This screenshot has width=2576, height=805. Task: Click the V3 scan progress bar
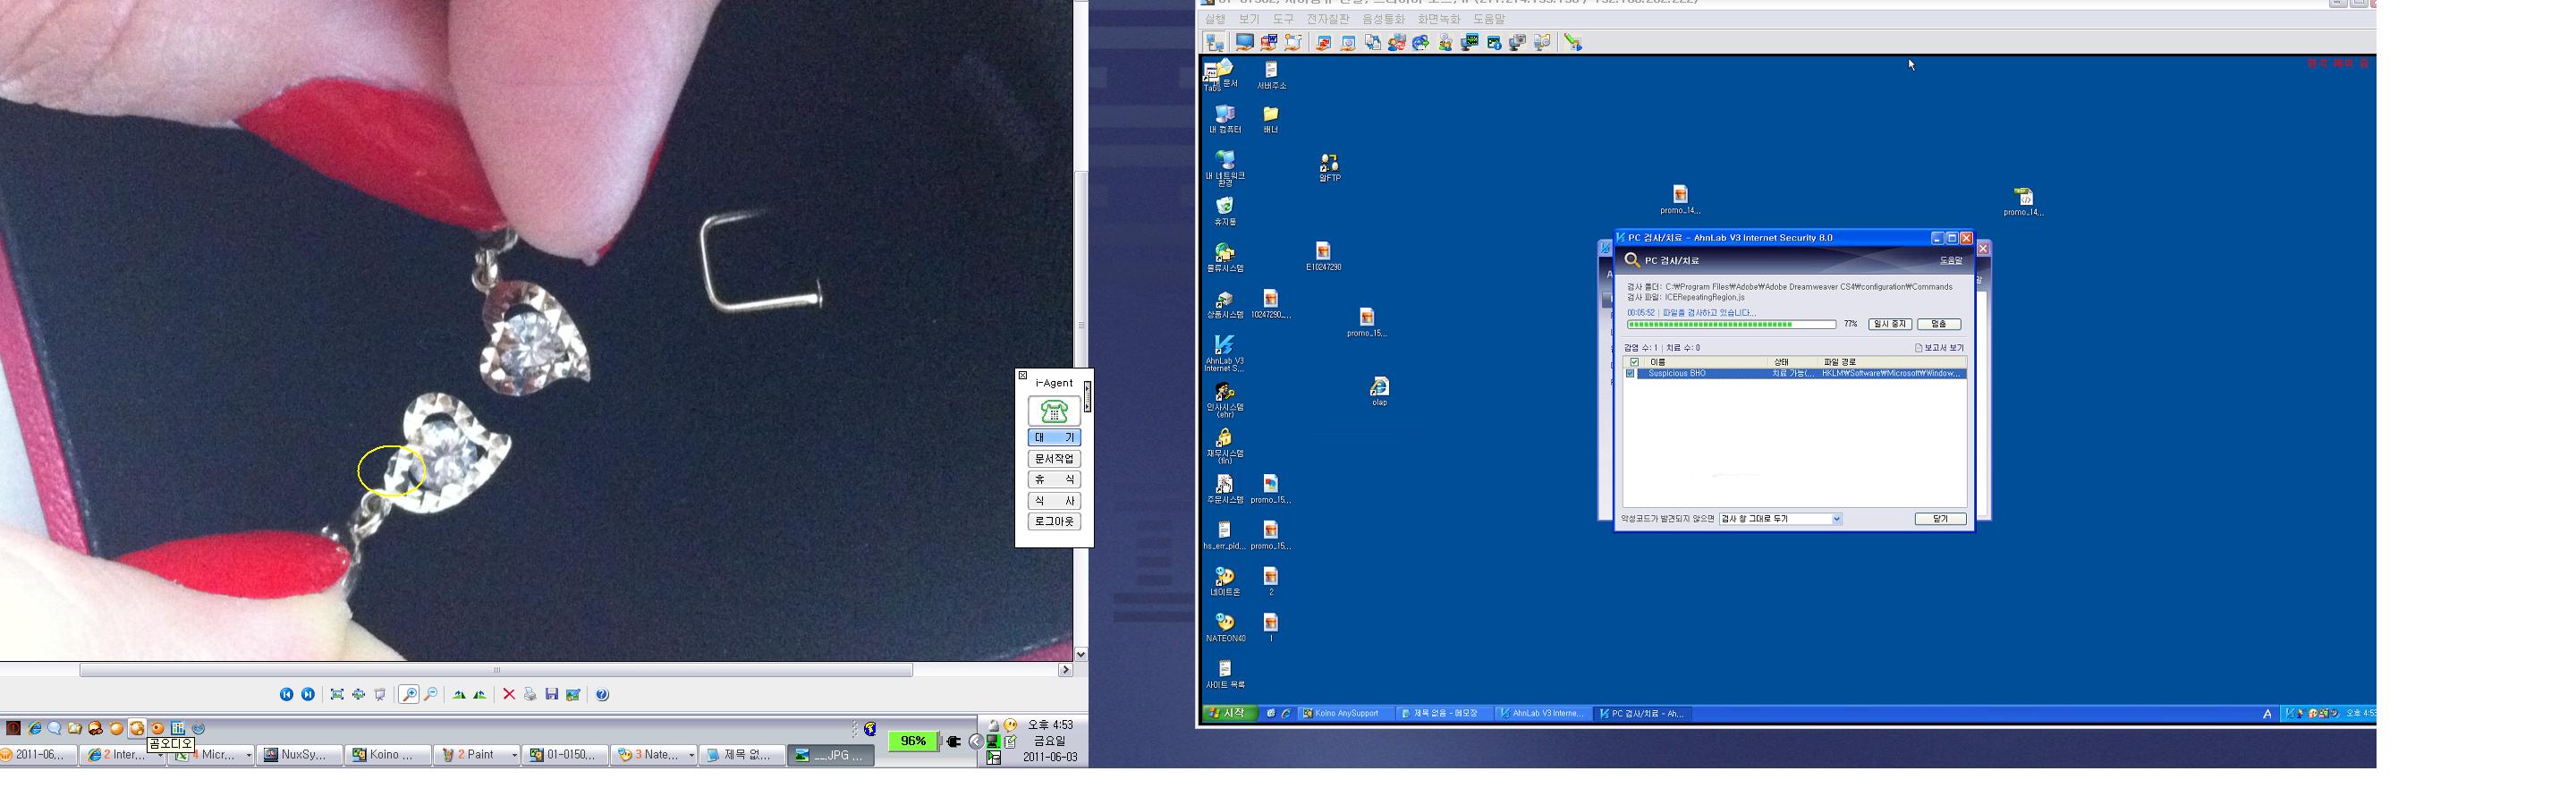(1731, 324)
